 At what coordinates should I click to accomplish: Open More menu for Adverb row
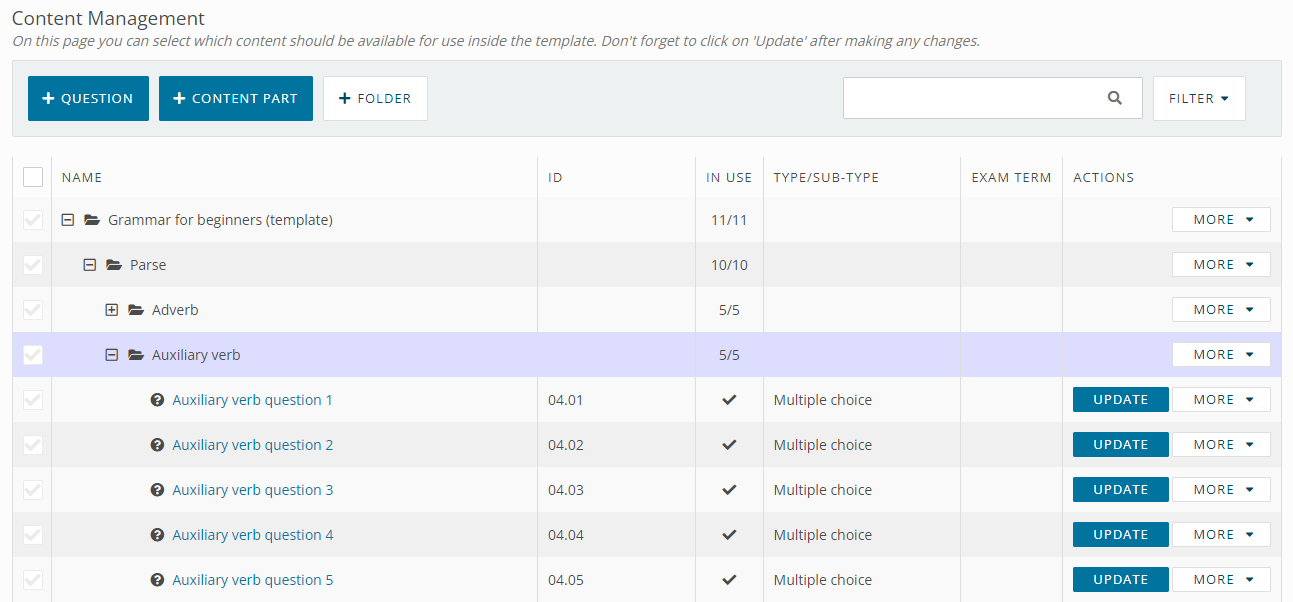coord(1221,310)
